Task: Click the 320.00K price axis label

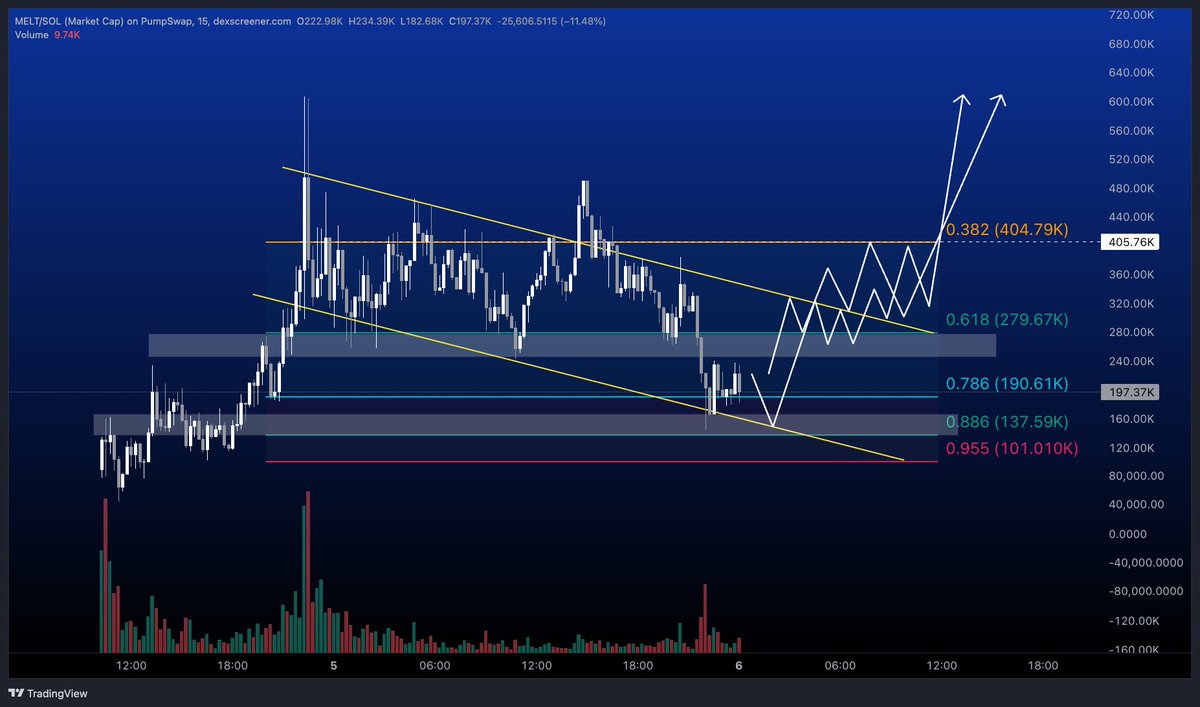Action: 1132,304
